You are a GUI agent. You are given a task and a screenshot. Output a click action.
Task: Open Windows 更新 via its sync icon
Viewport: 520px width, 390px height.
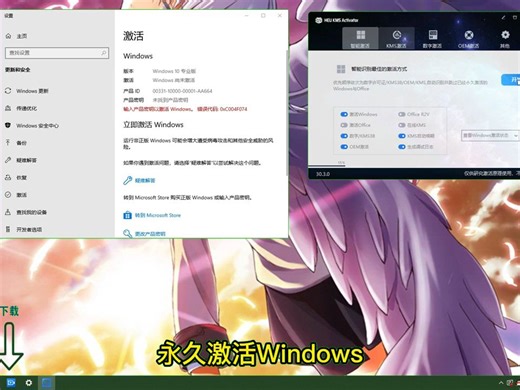(8, 91)
